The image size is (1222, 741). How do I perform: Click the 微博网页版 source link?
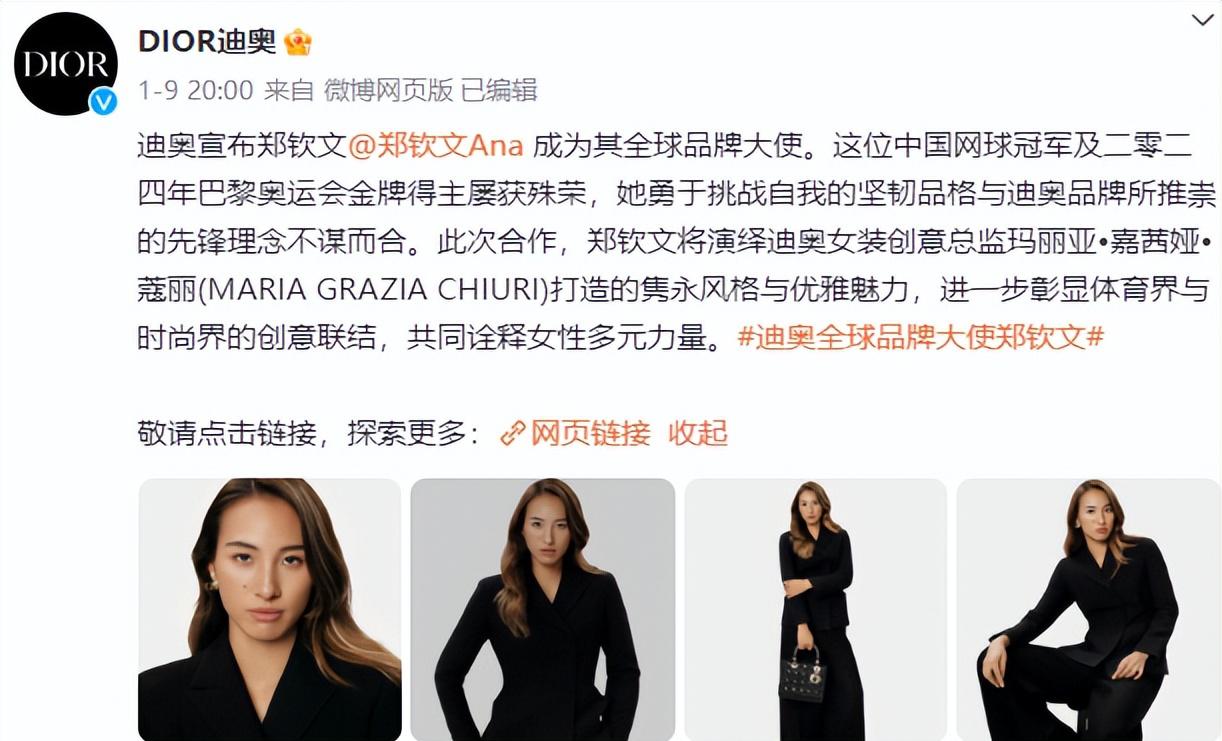point(388,91)
